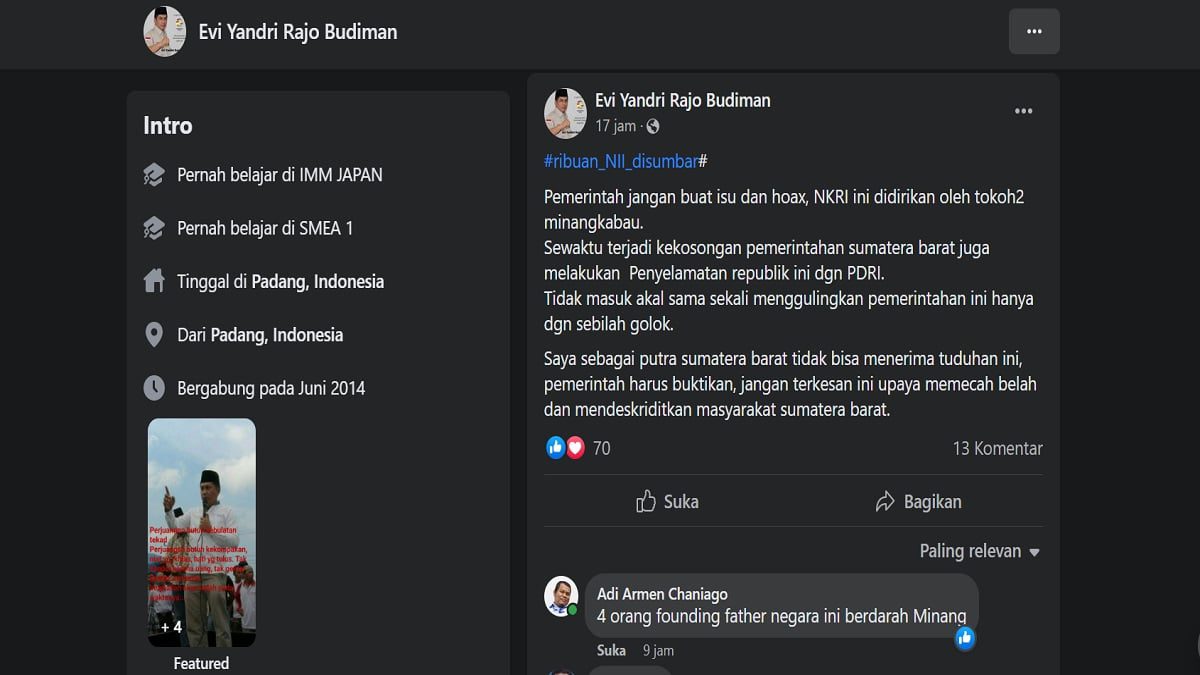This screenshot has height=675, width=1200.
Task: Click the red heart reaction icon
Action: click(x=575, y=448)
